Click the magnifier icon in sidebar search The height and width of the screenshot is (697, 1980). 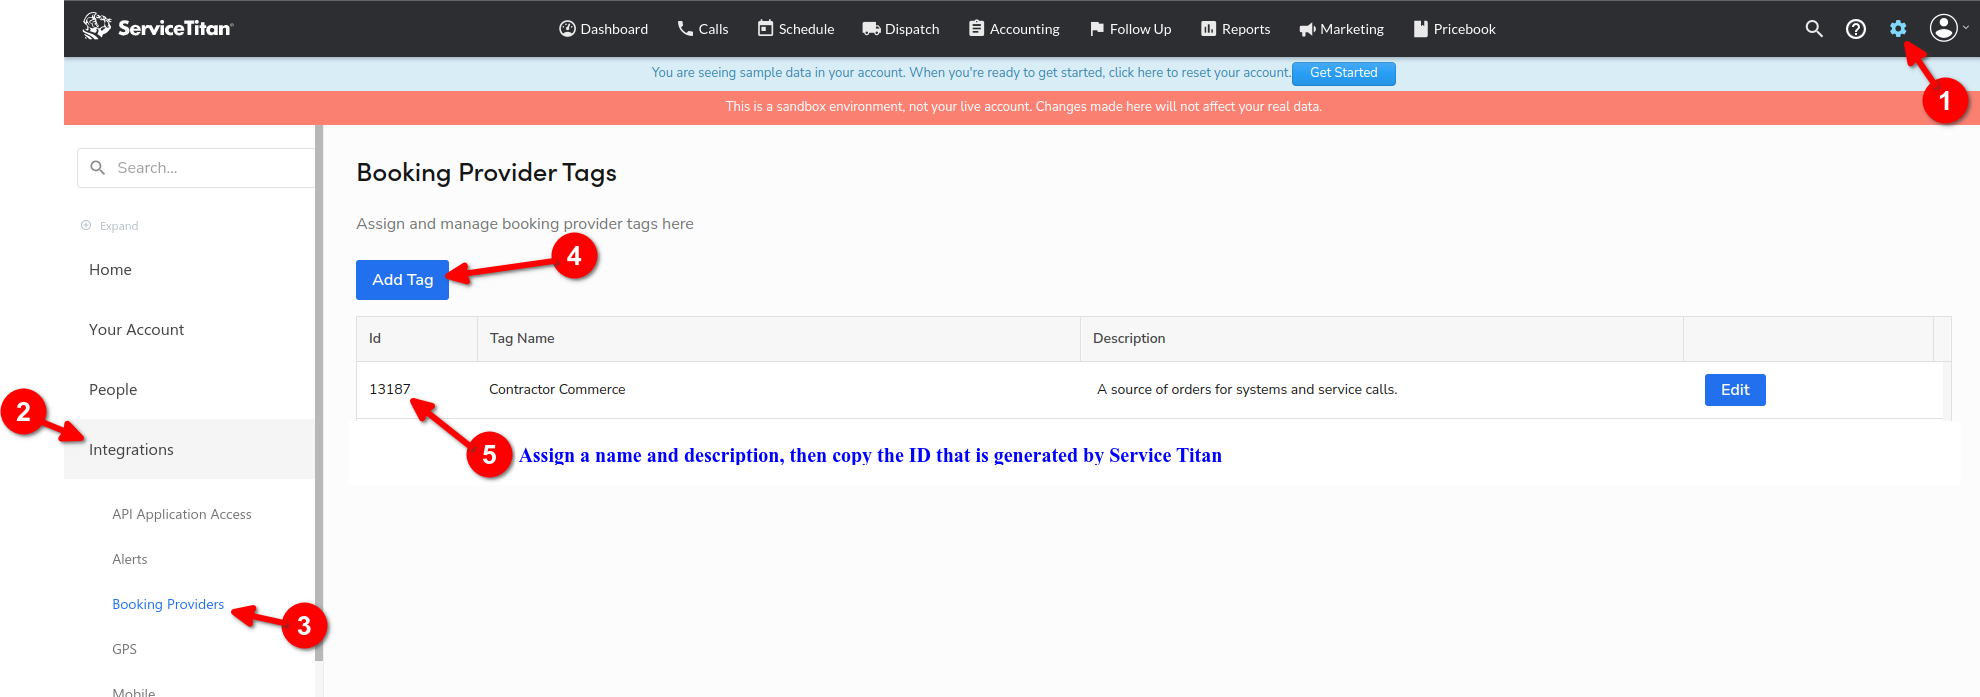(x=98, y=168)
